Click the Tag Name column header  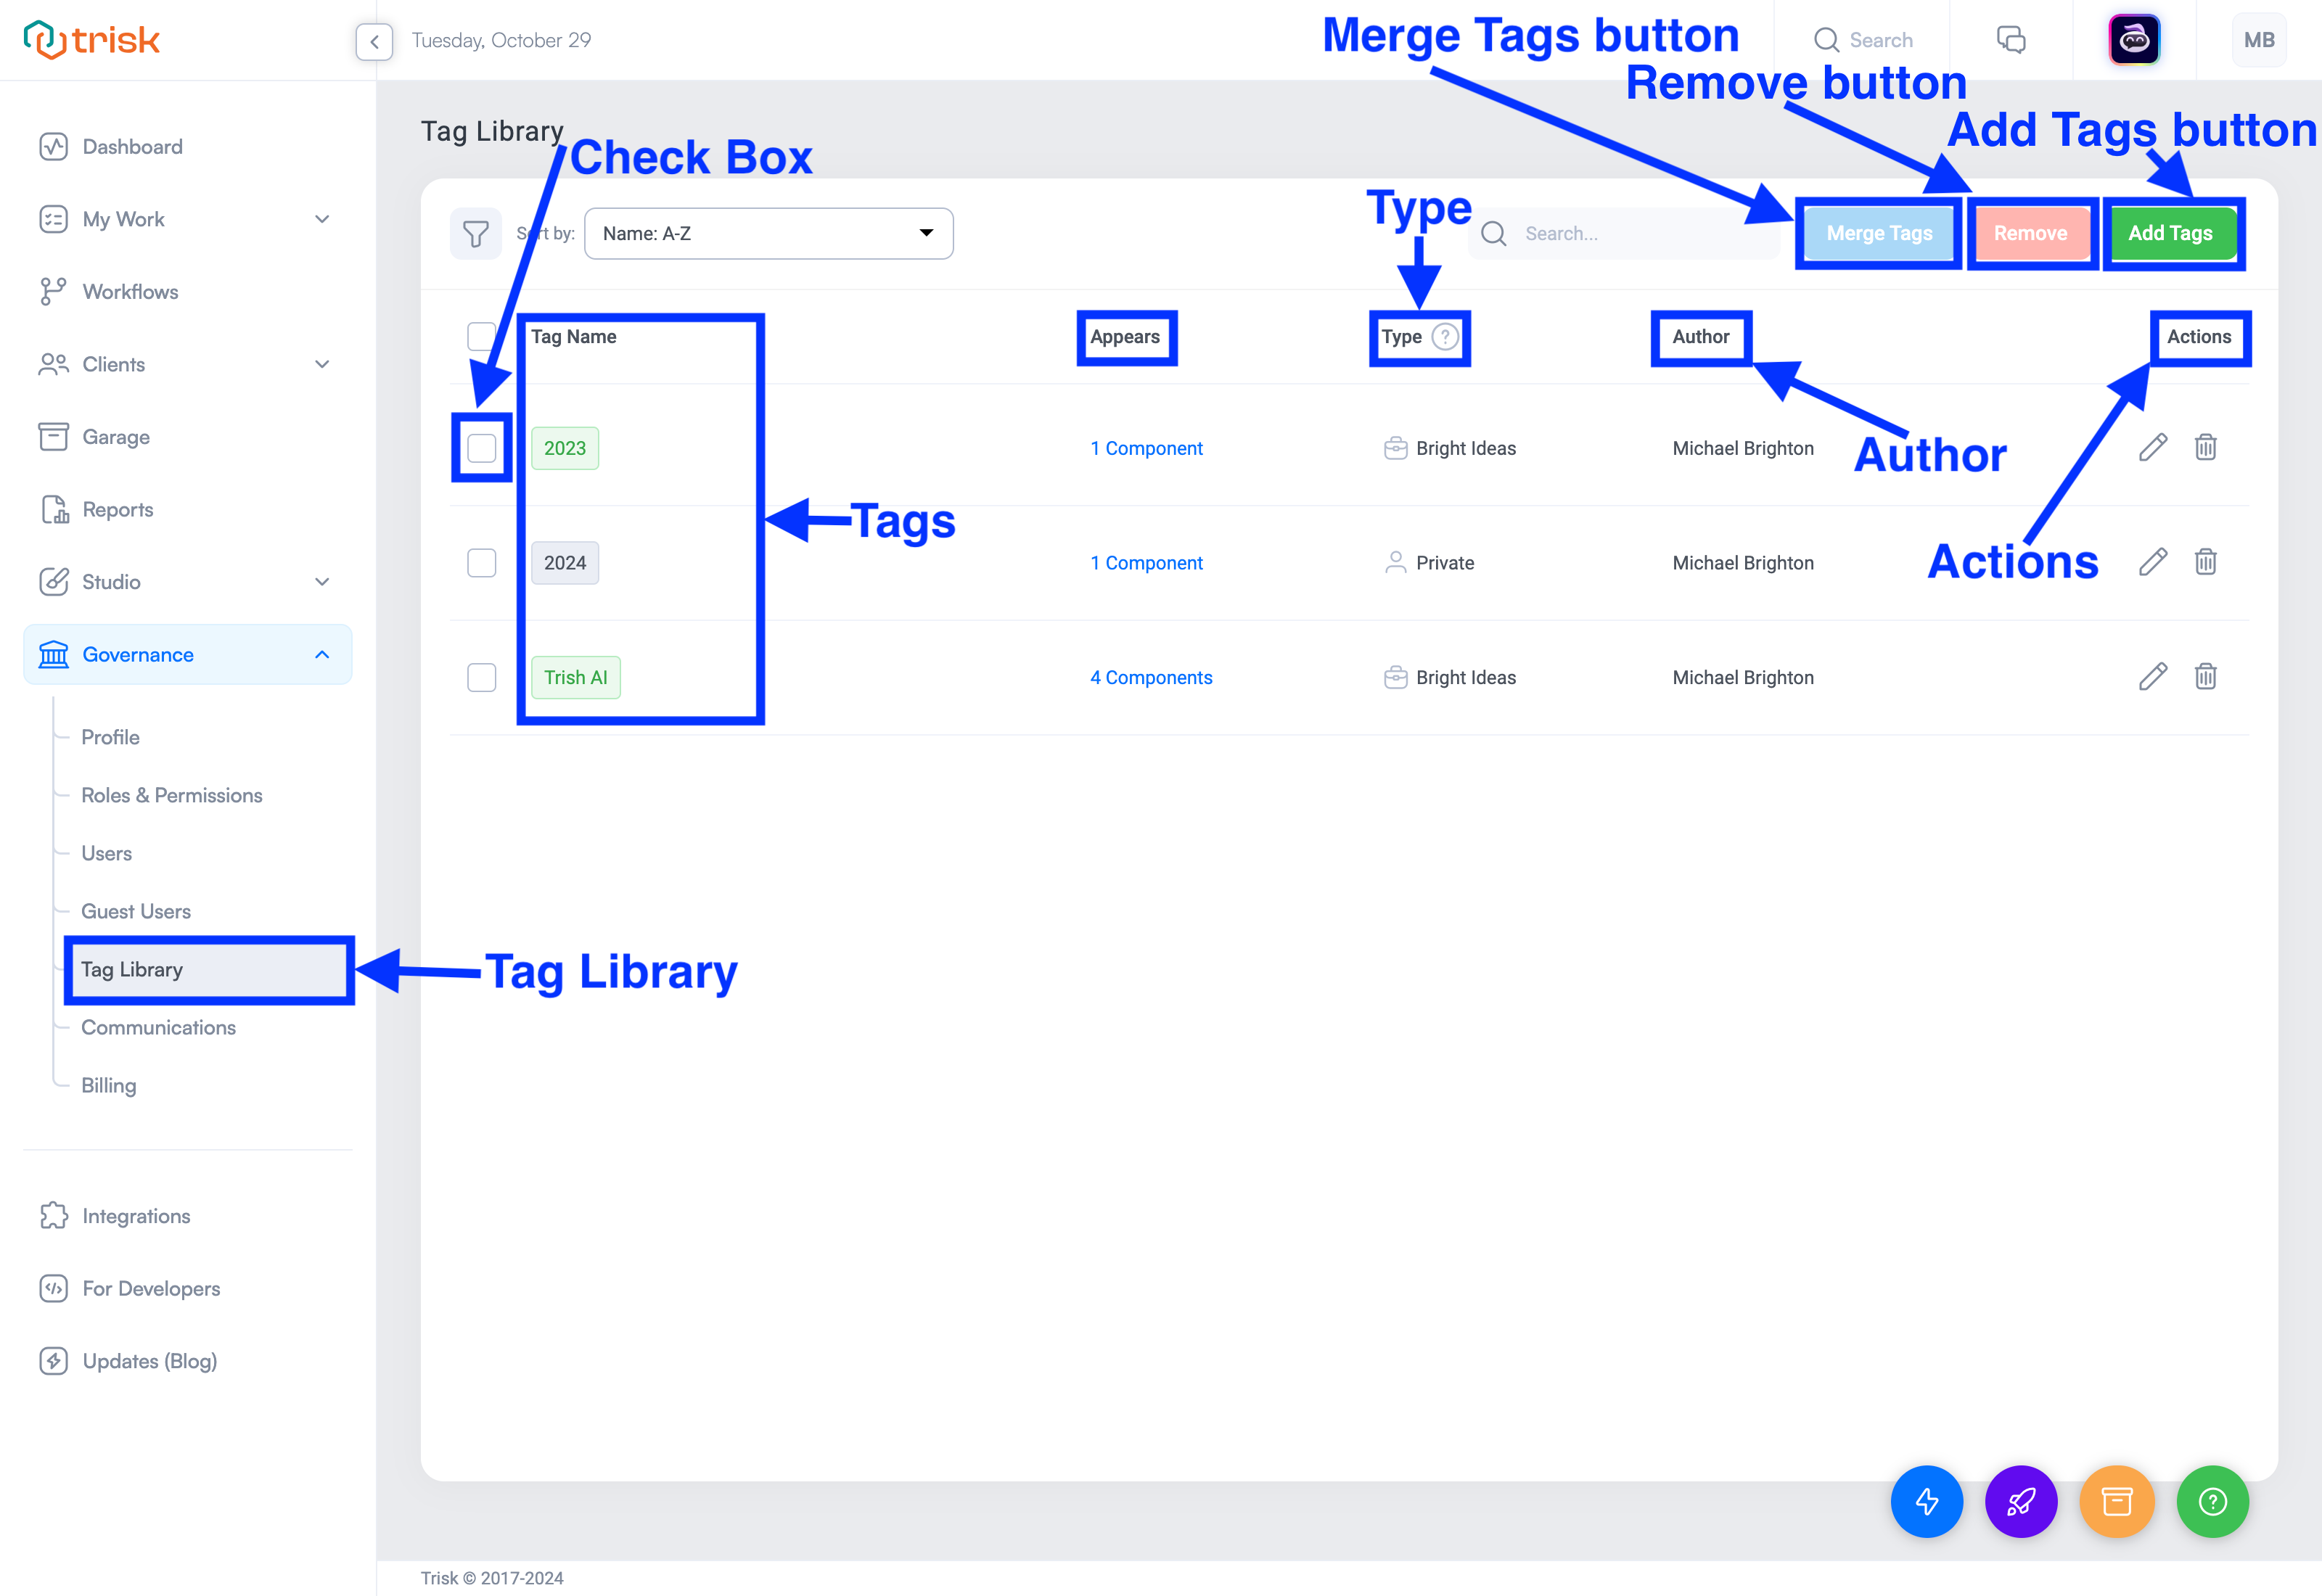573,337
